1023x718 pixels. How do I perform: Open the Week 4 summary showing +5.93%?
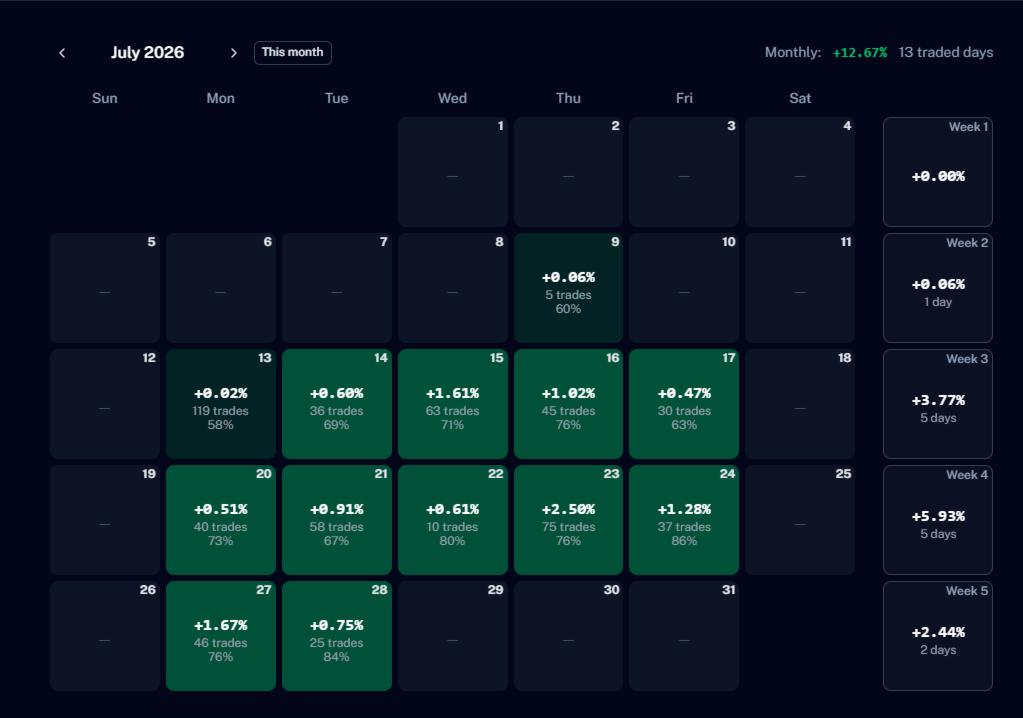[938, 520]
